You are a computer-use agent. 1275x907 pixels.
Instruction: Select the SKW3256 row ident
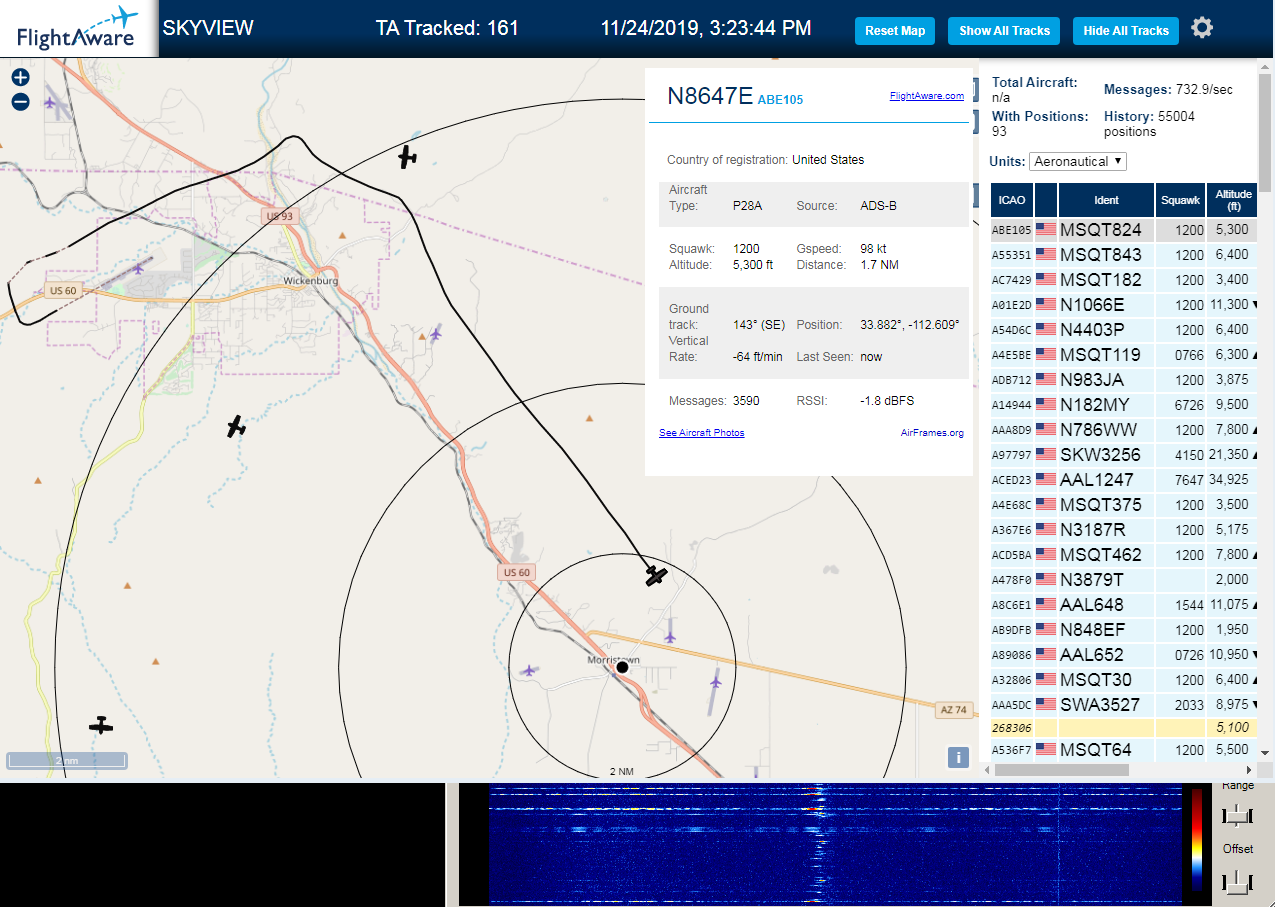point(1101,455)
